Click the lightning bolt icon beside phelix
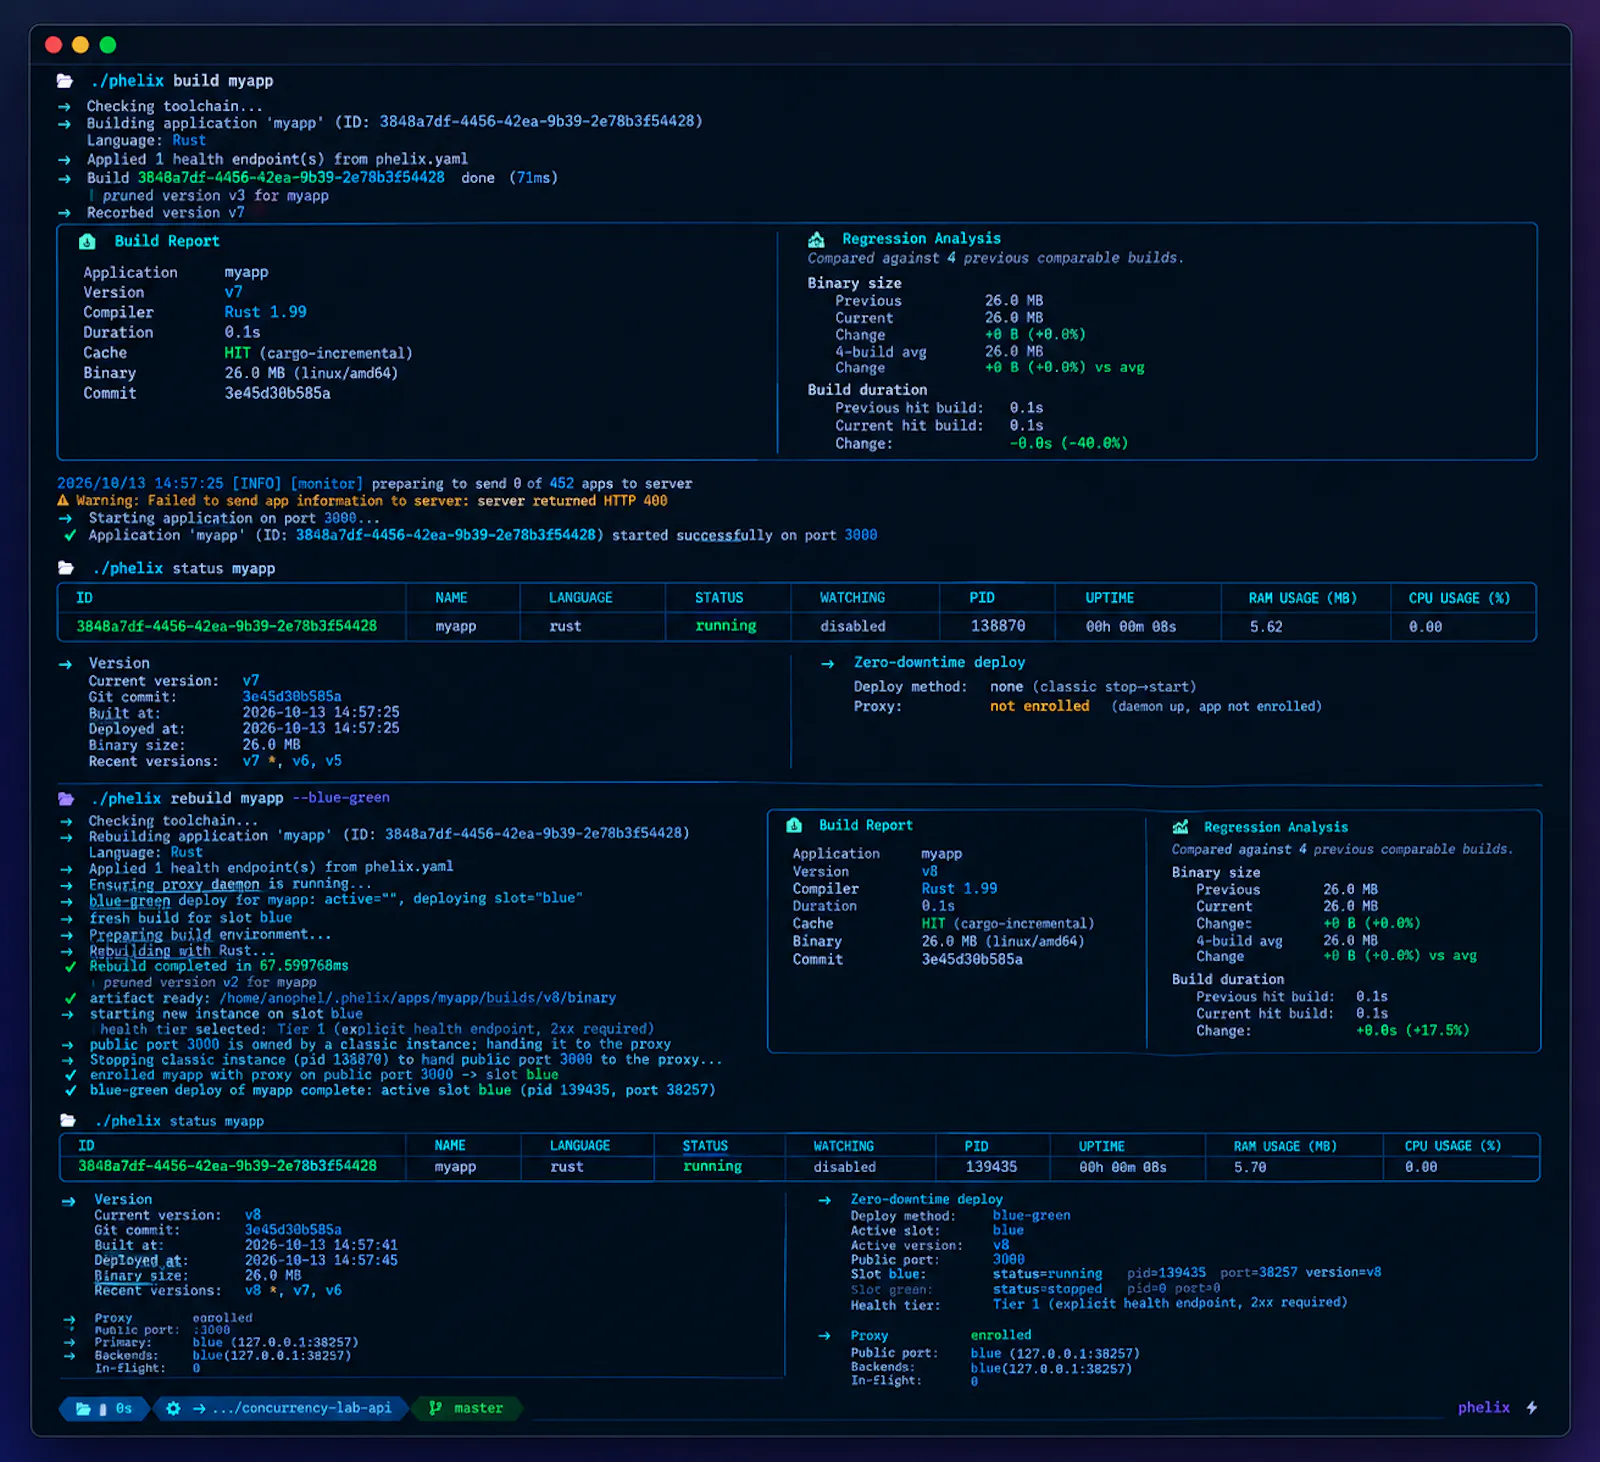The image size is (1600, 1462). click(1532, 1408)
